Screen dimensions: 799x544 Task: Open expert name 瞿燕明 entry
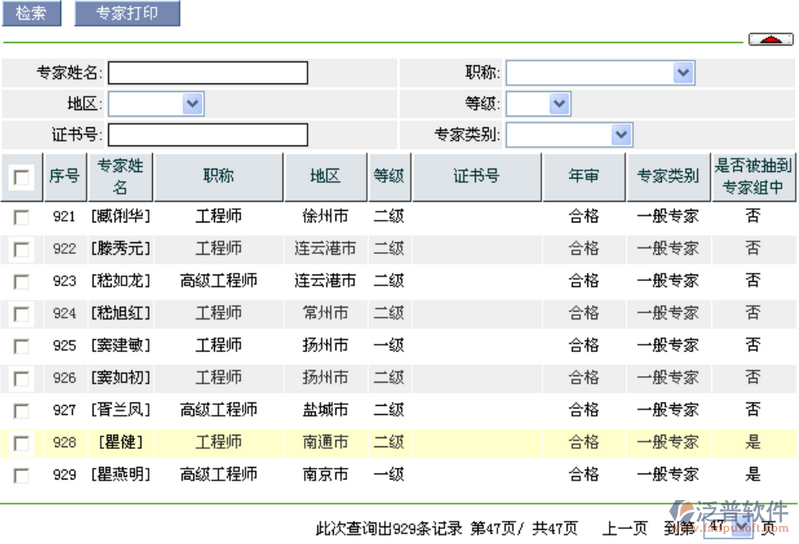120,474
